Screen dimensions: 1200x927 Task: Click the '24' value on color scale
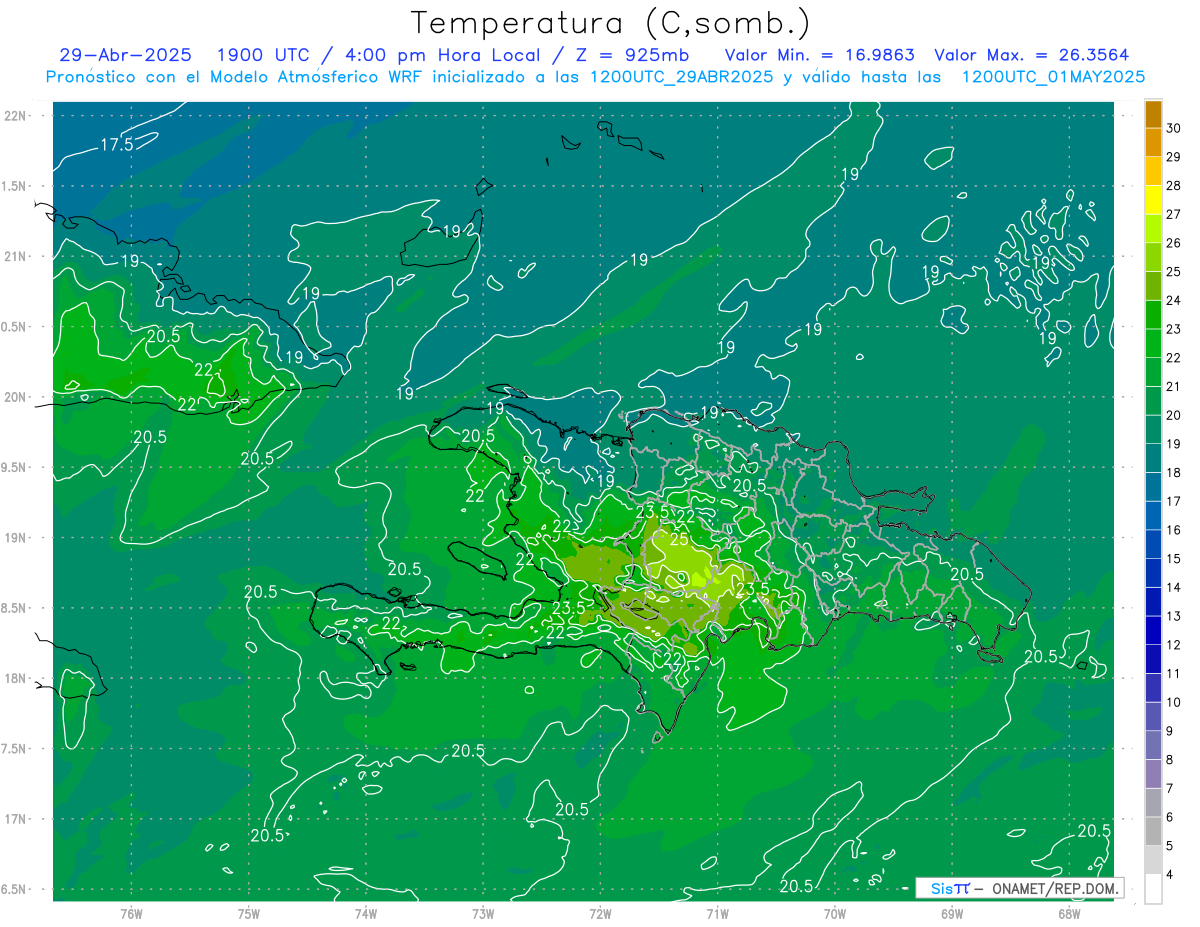[1174, 300]
